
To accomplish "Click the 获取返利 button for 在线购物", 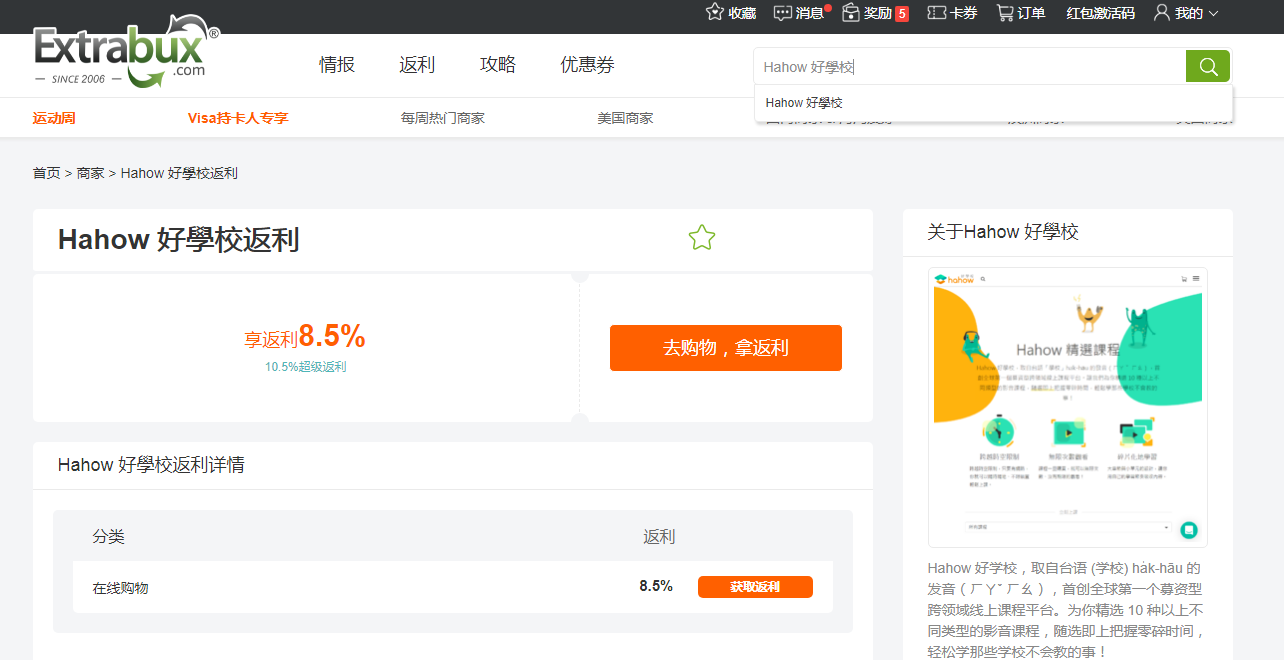I will pos(755,587).
